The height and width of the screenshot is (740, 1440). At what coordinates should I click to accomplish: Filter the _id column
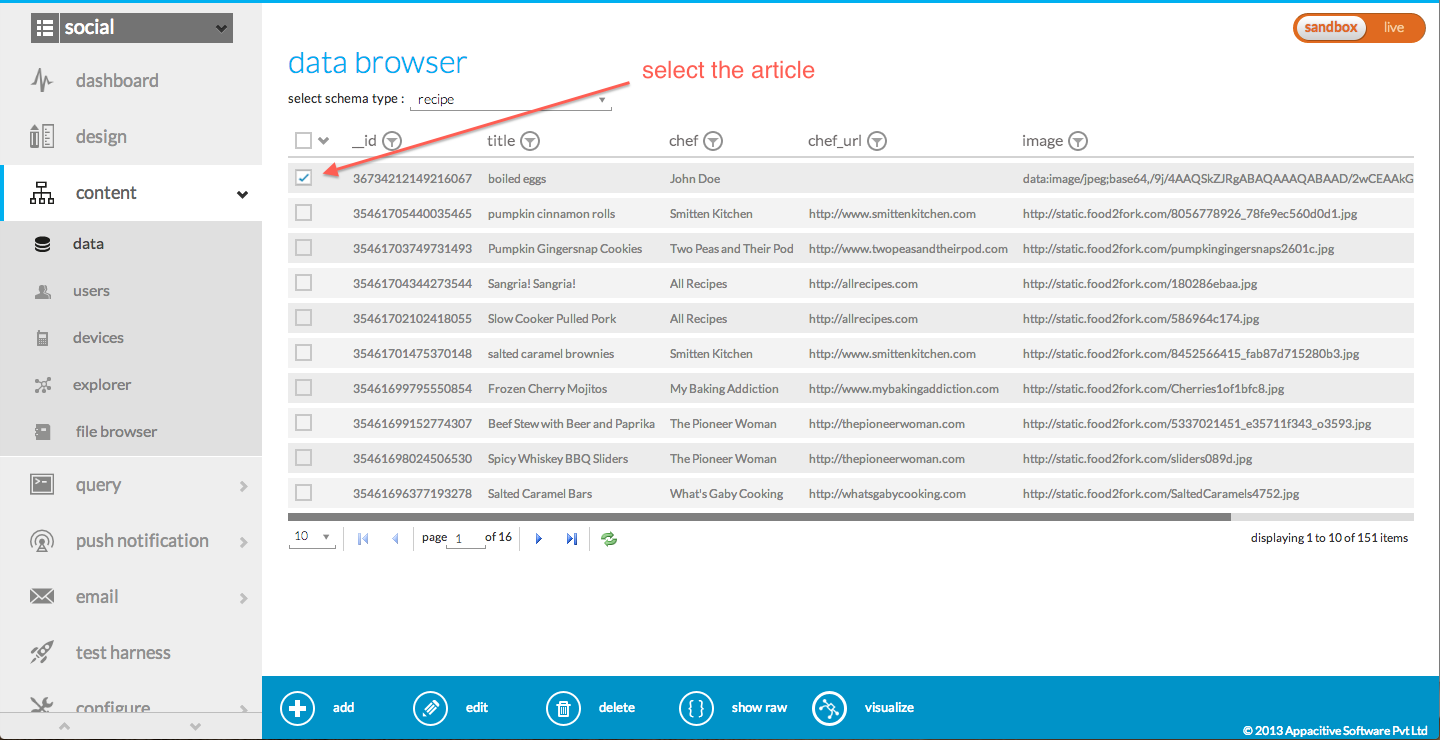[x=392, y=141]
